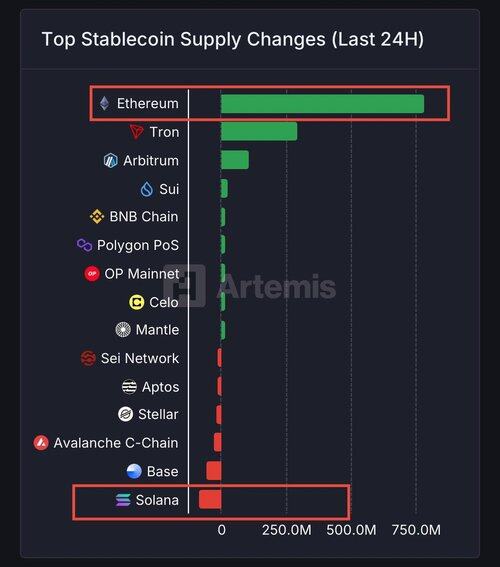Click the blue Sui droplet icon
This screenshot has width=500, height=567.
(x=147, y=189)
